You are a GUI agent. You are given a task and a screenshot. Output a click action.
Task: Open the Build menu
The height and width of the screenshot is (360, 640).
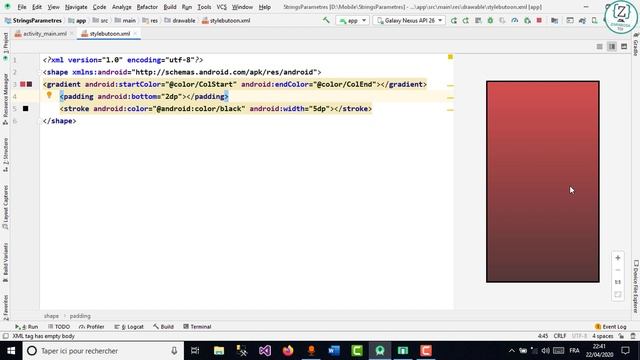coord(170,7)
